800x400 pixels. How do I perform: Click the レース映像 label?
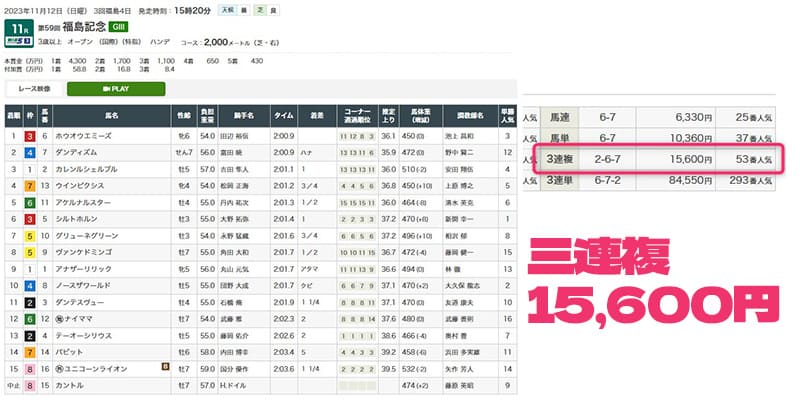[34, 89]
